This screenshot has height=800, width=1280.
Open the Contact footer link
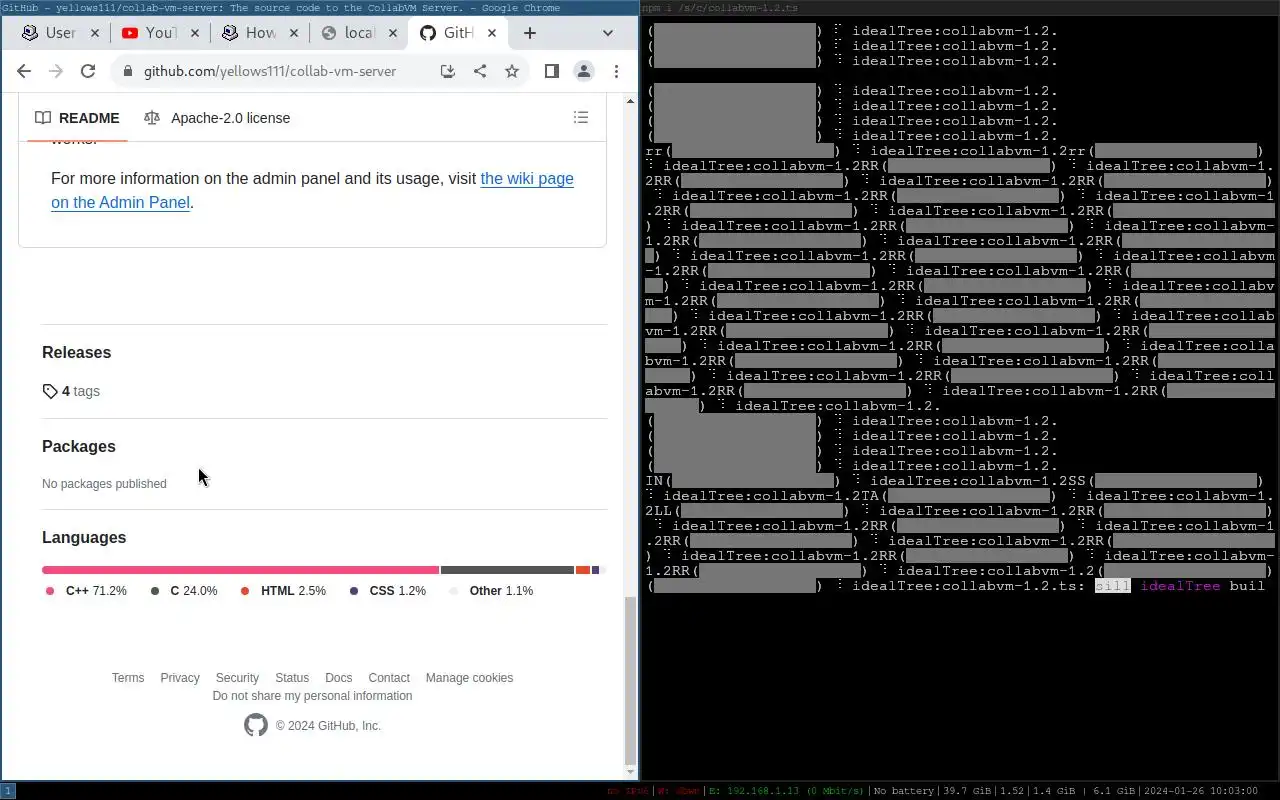pos(389,677)
